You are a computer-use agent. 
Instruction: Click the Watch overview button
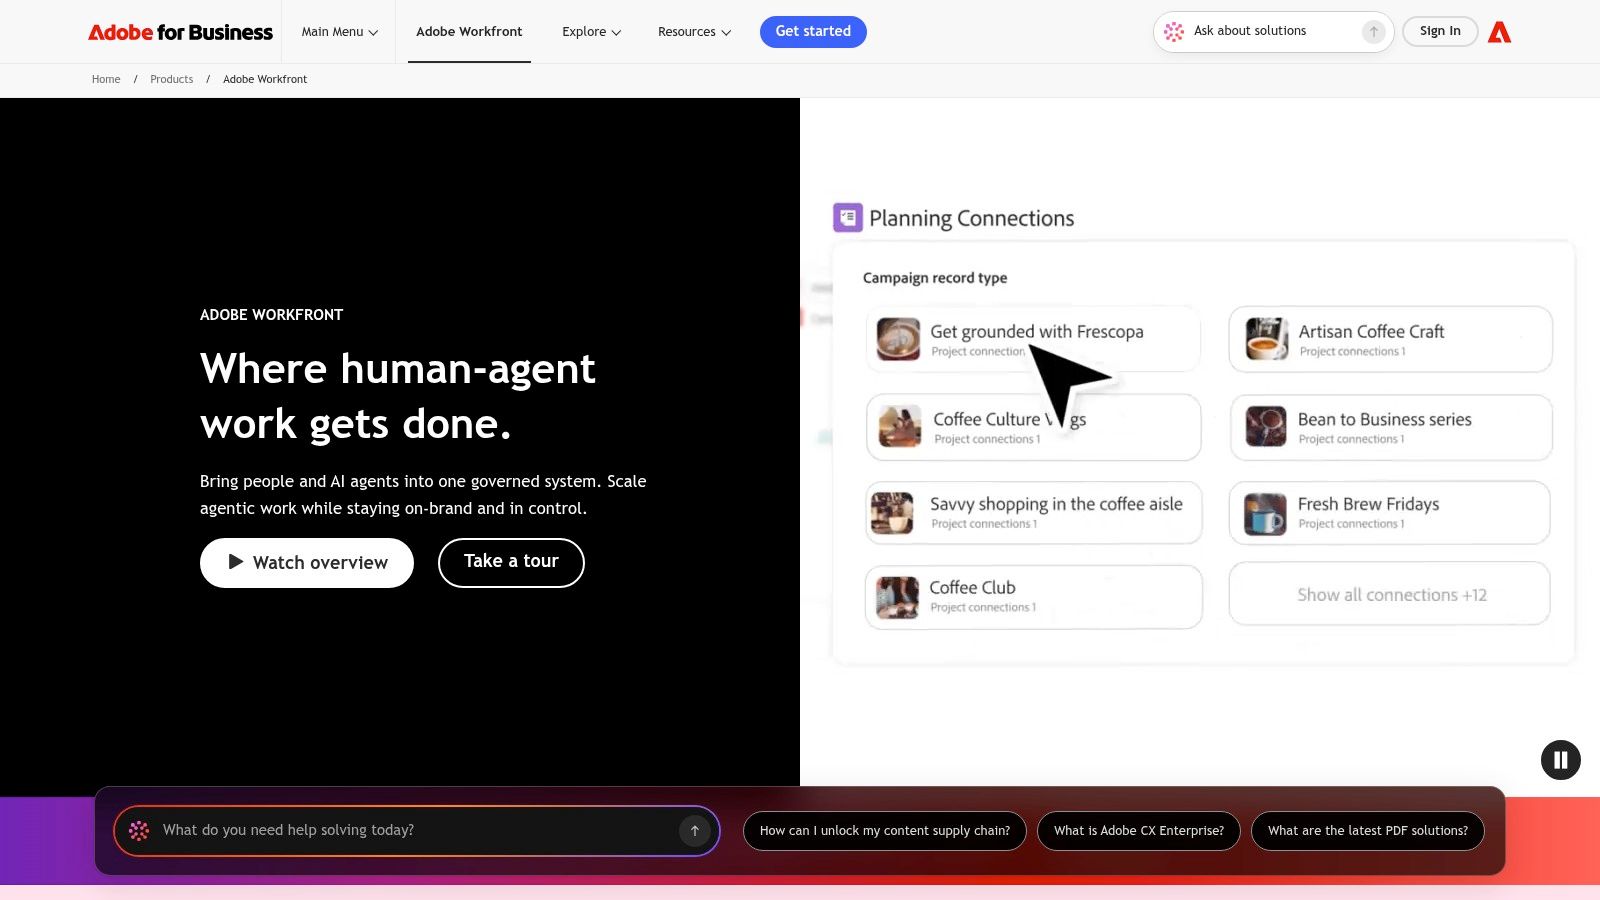pyautogui.click(x=307, y=563)
